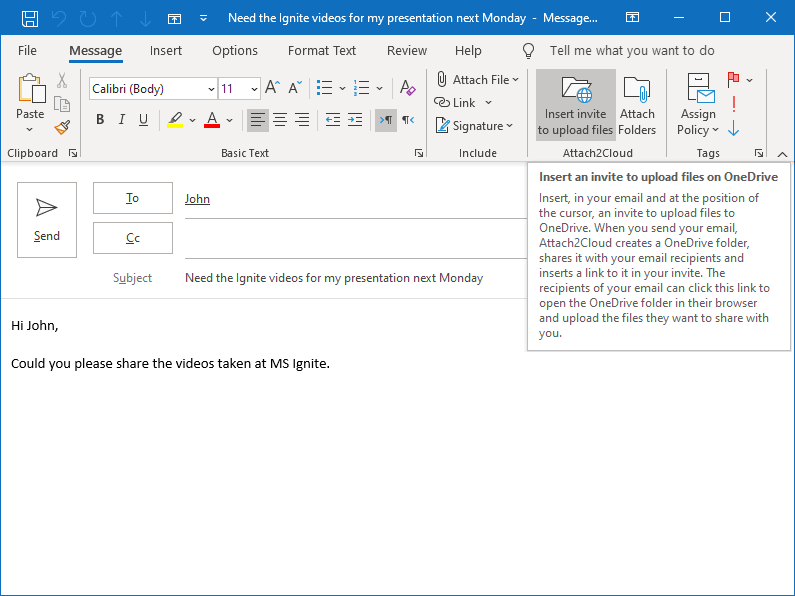Open Clipboard dialog launcher

pos(73,153)
